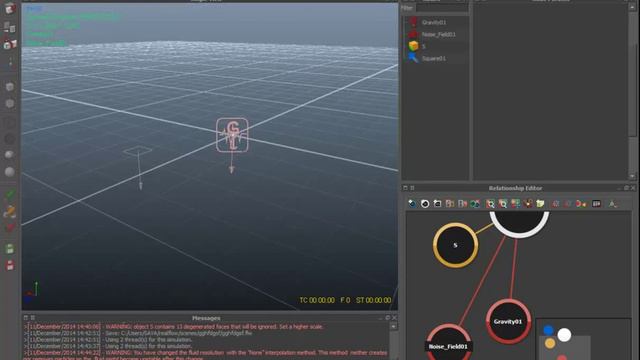640x360 pixels.
Task: Click the teal arrows icon in Relationship Editor toolbar
Action: coord(475,203)
